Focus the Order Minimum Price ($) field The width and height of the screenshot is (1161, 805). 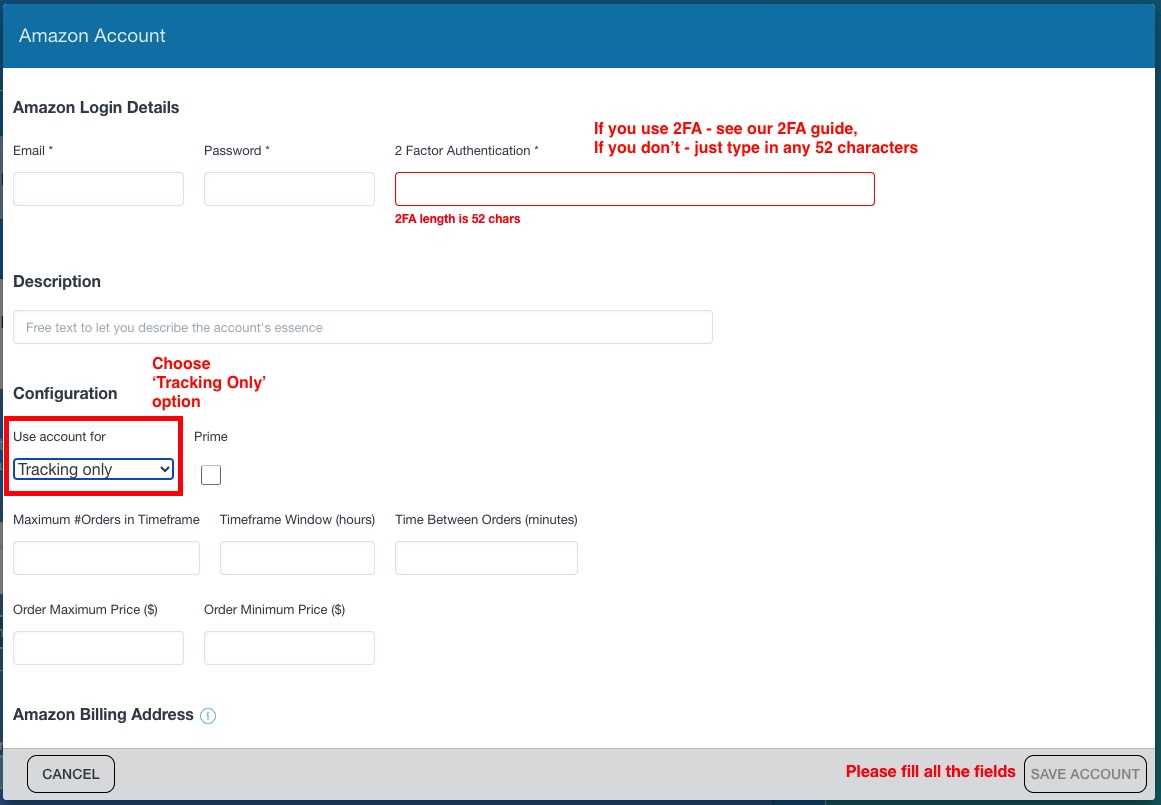pyautogui.click(x=289, y=648)
